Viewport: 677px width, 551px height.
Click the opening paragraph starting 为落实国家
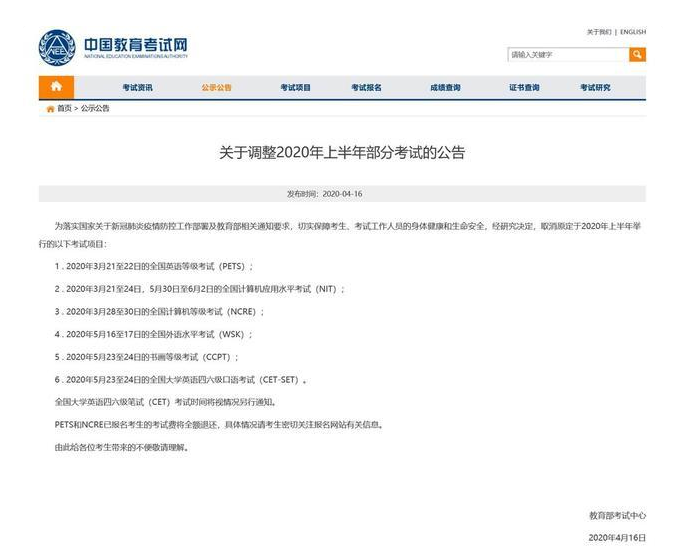click(340, 235)
